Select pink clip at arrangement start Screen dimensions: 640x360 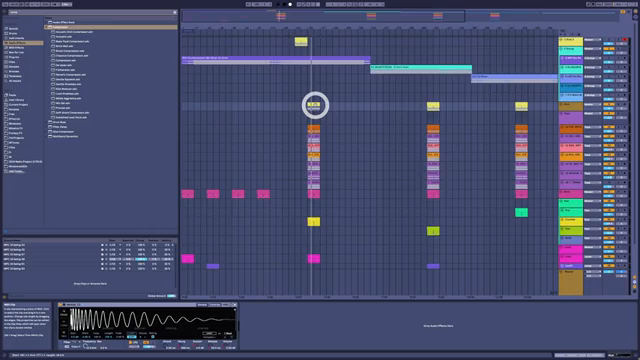click(188, 194)
